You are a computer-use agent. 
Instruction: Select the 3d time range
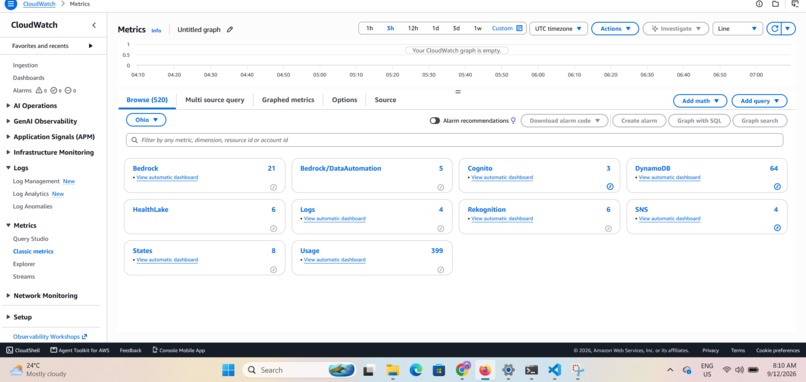tap(456, 28)
